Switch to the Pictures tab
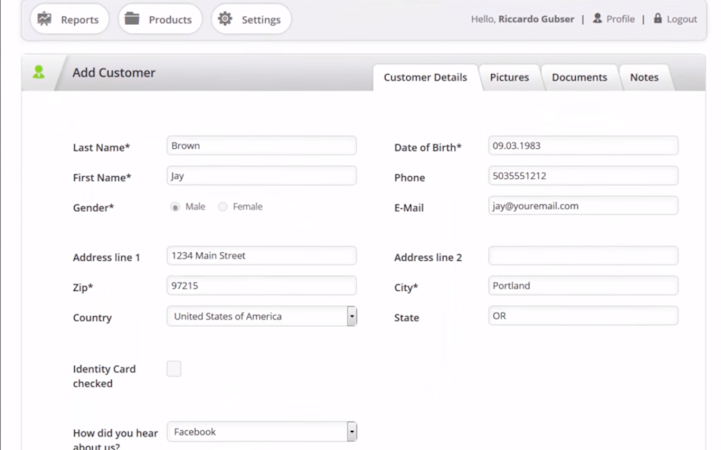 point(509,77)
